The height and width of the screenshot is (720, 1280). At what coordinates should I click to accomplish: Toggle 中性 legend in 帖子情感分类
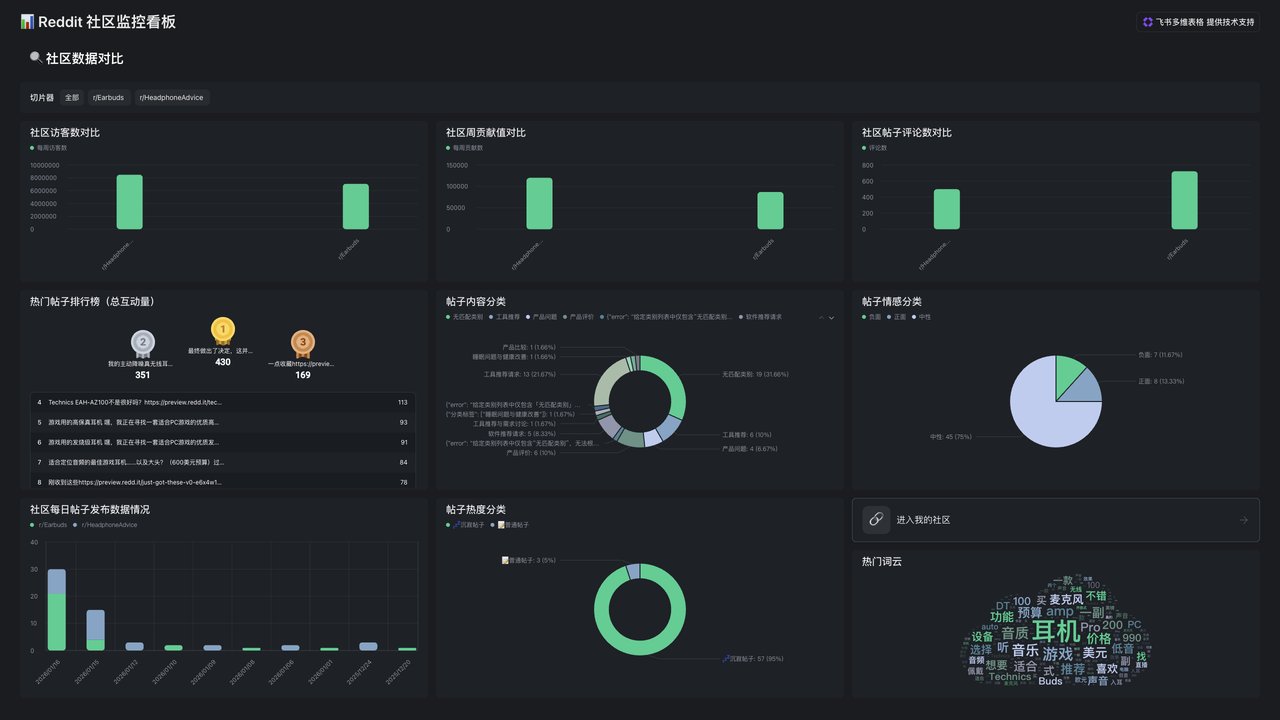pos(922,317)
